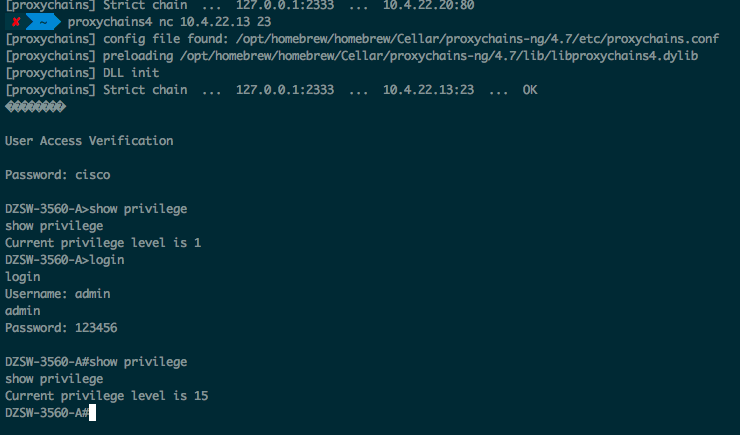Click the User Access Verification text
This screenshot has width=740, height=435.
(89, 141)
